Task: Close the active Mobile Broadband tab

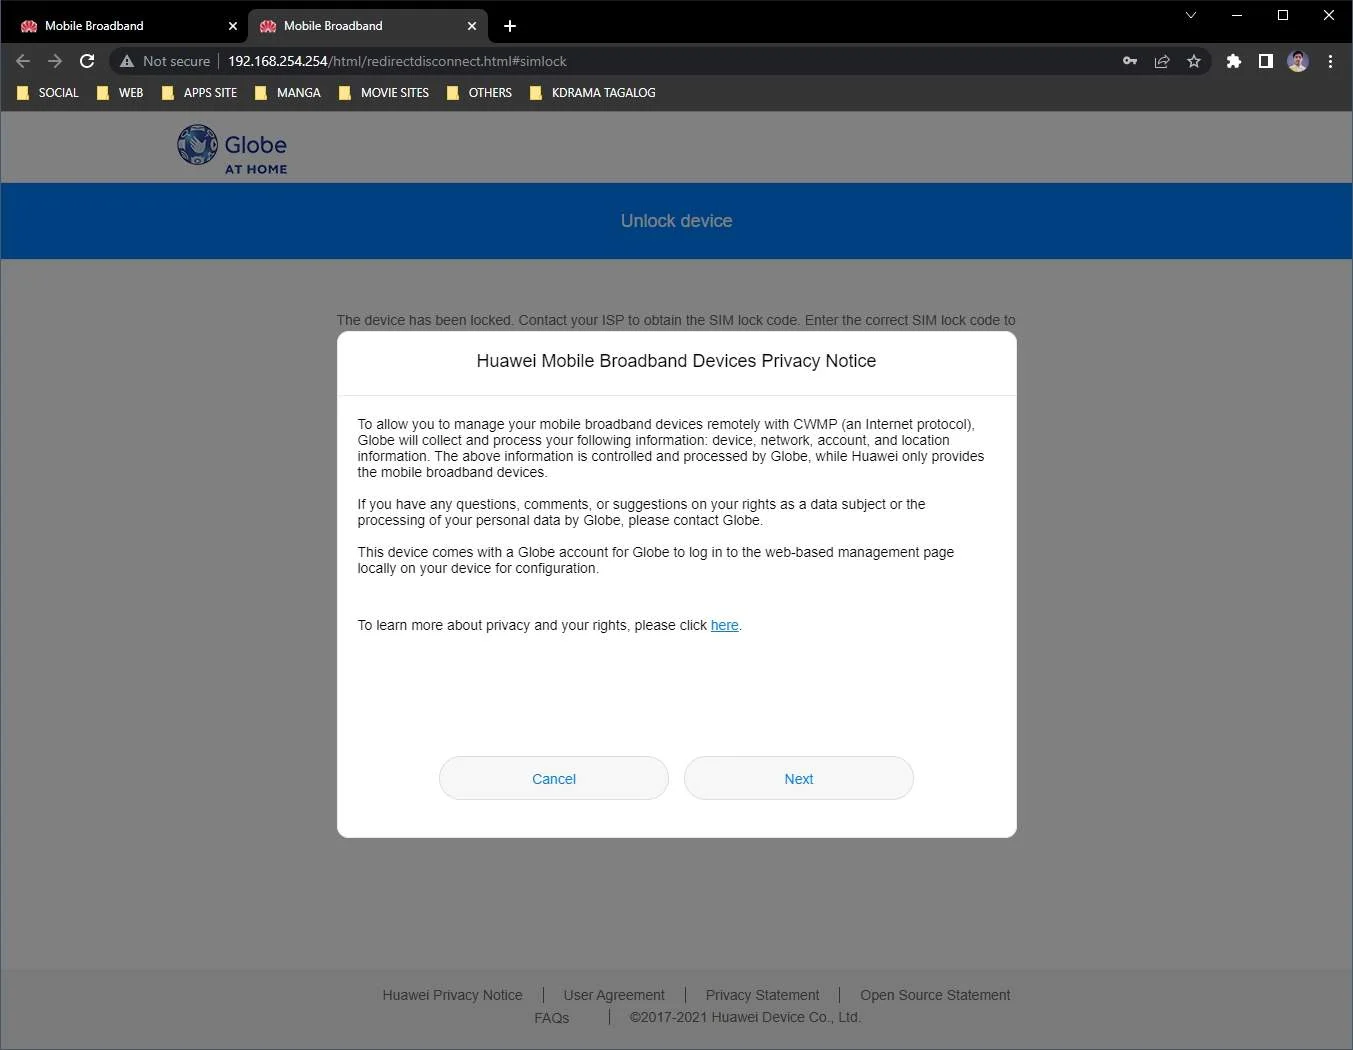Action: point(471,26)
